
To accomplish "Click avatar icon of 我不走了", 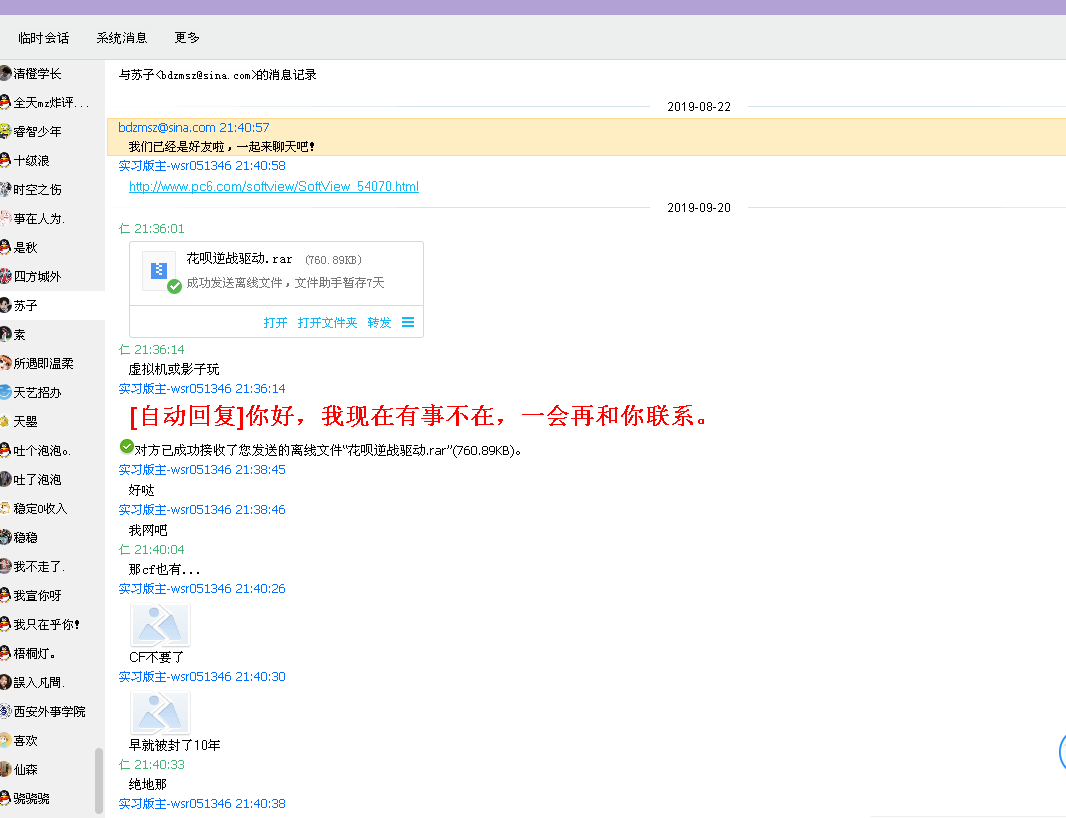I will coord(5,566).
